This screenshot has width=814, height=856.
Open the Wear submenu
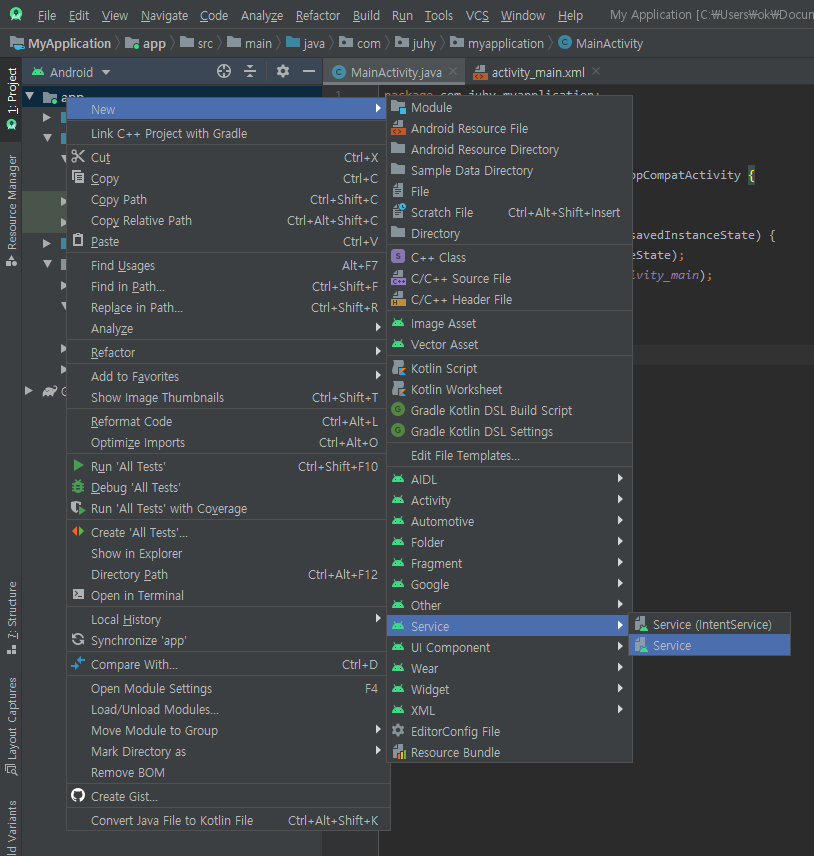[509, 668]
